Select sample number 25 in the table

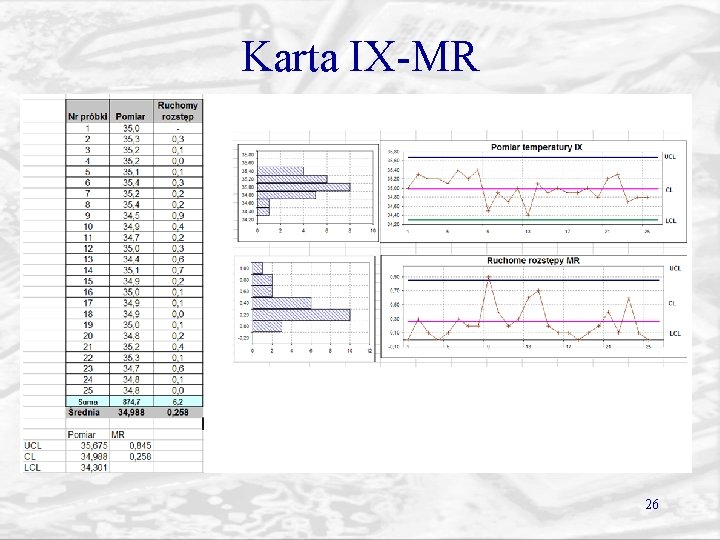pyautogui.click(x=88, y=391)
